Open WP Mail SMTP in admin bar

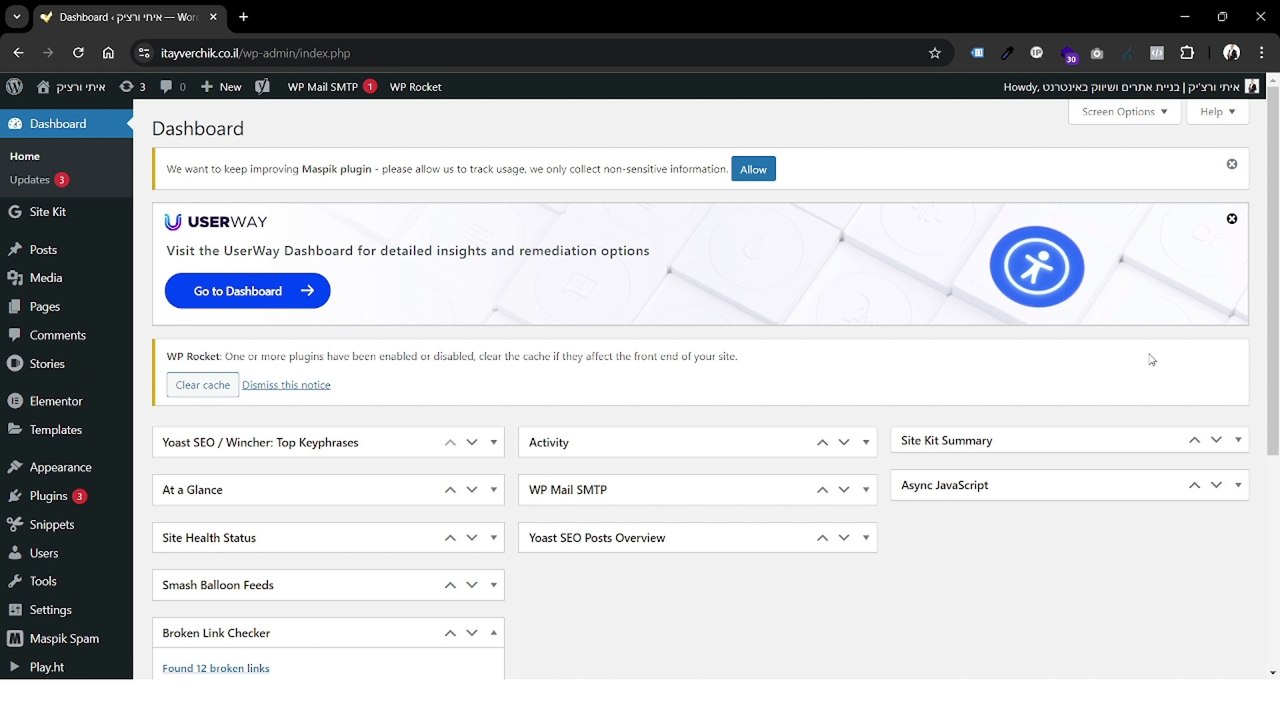coord(332,87)
